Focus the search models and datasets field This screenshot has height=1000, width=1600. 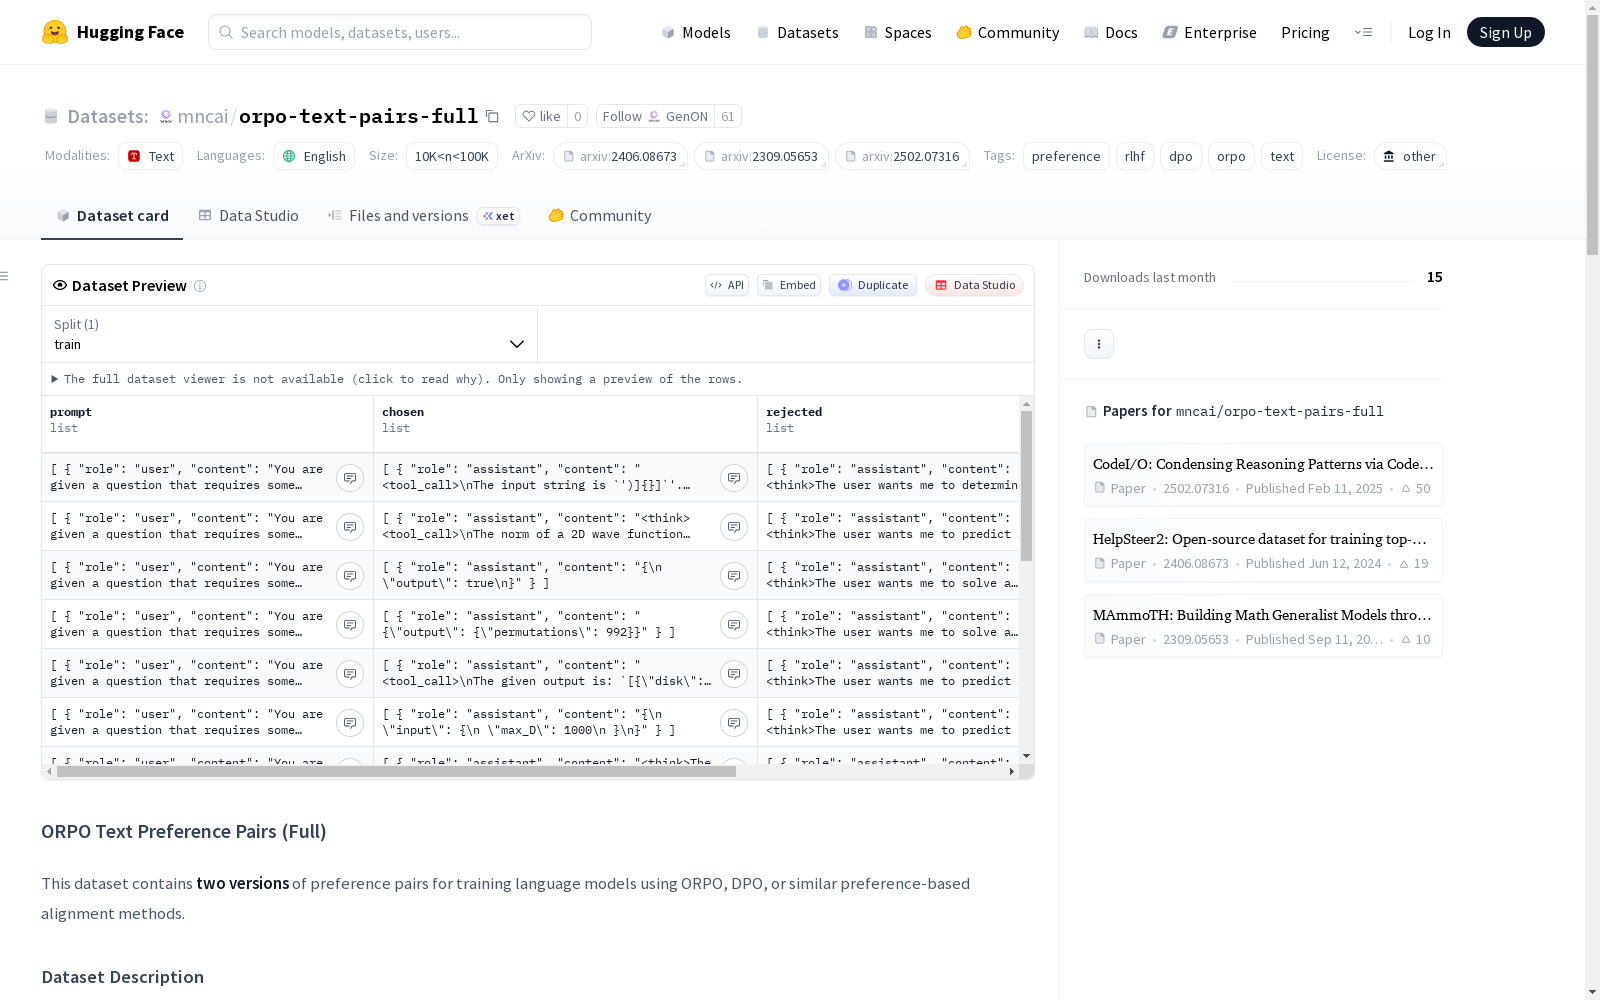pyautogui.click(x=400, y=32)
